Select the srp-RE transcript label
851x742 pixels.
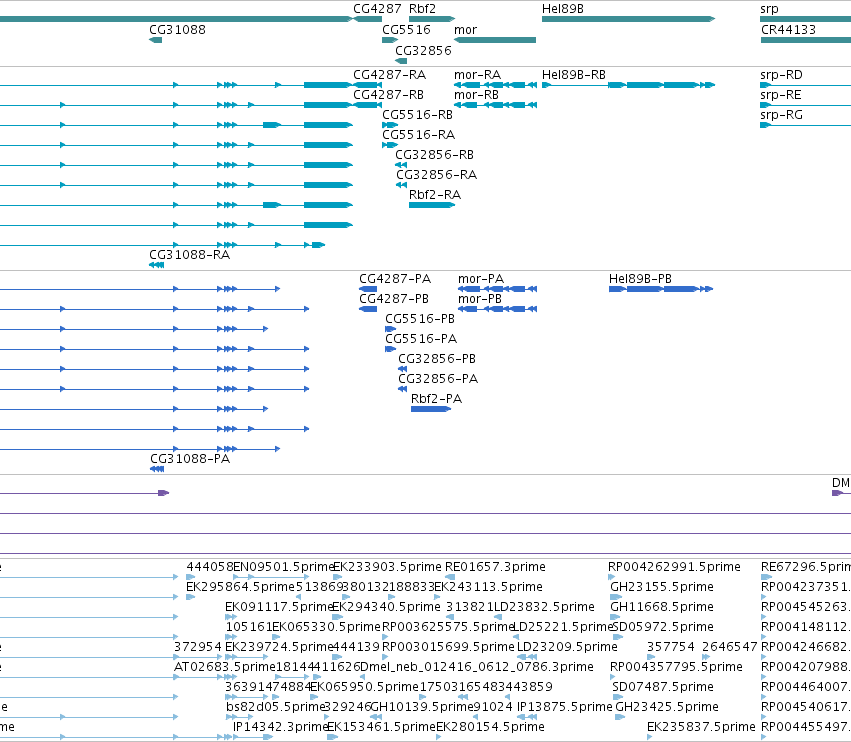point(781,95)
